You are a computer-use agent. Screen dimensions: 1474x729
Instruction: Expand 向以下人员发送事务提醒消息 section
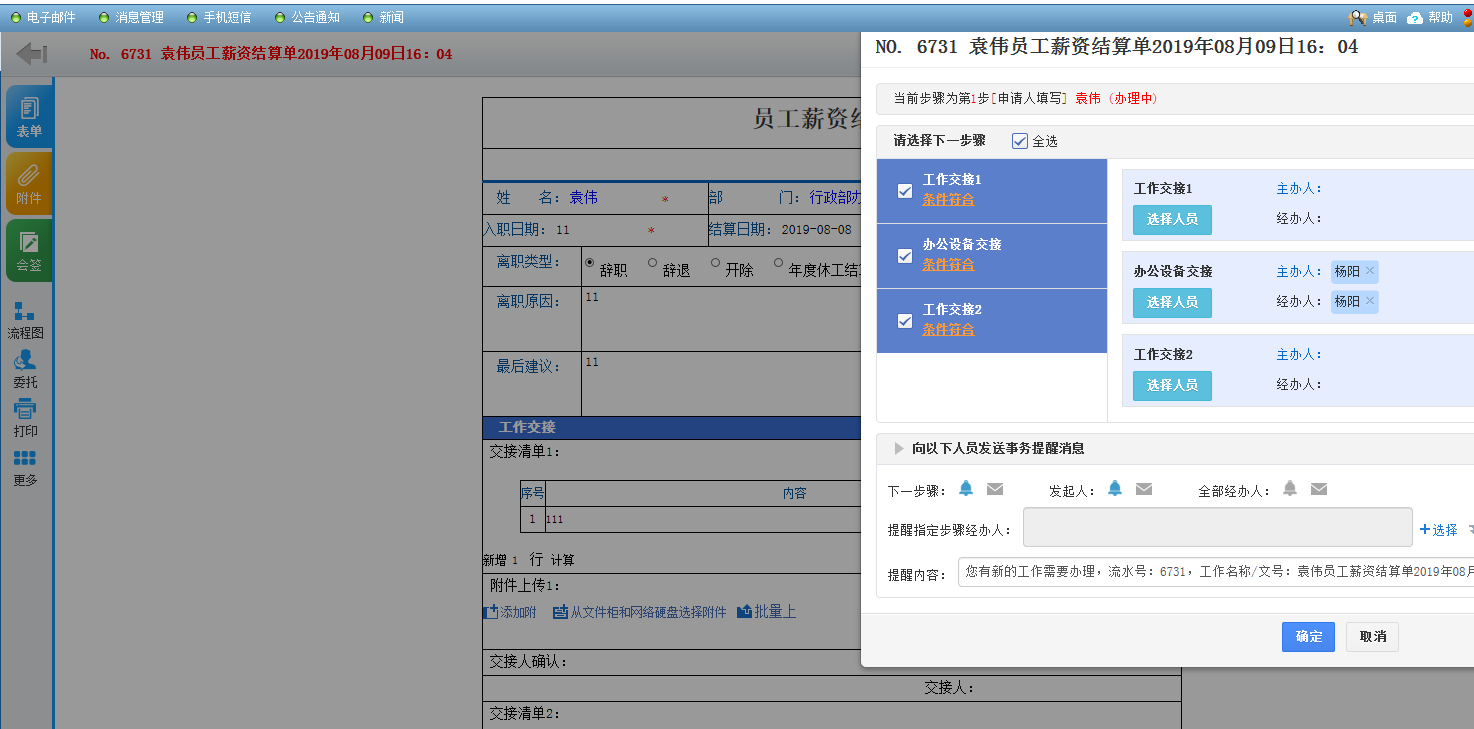pos(898,449)
